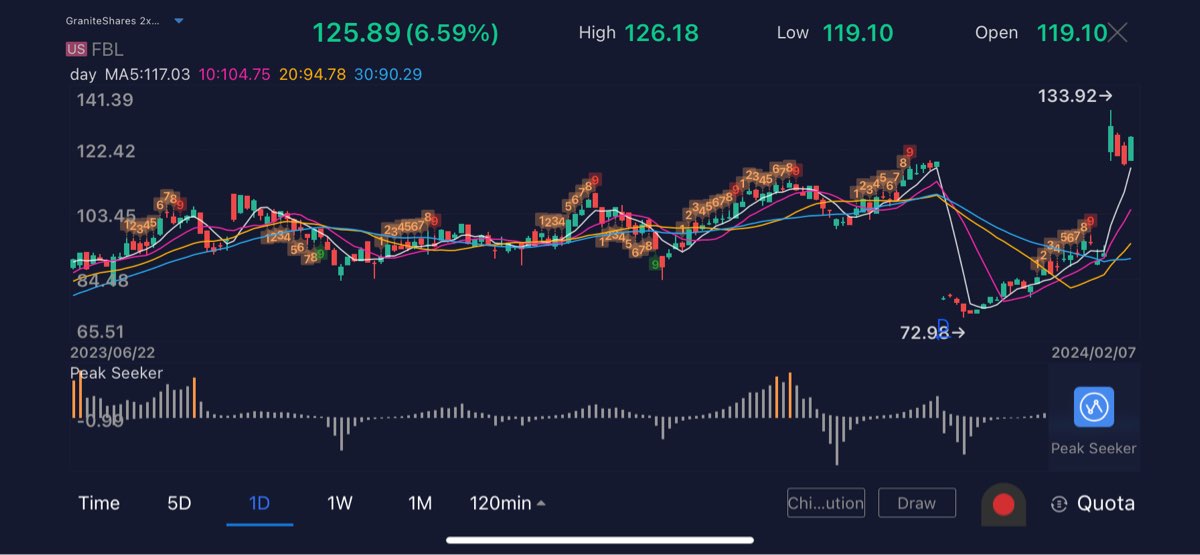Tap the red record button

point(1003,504)
